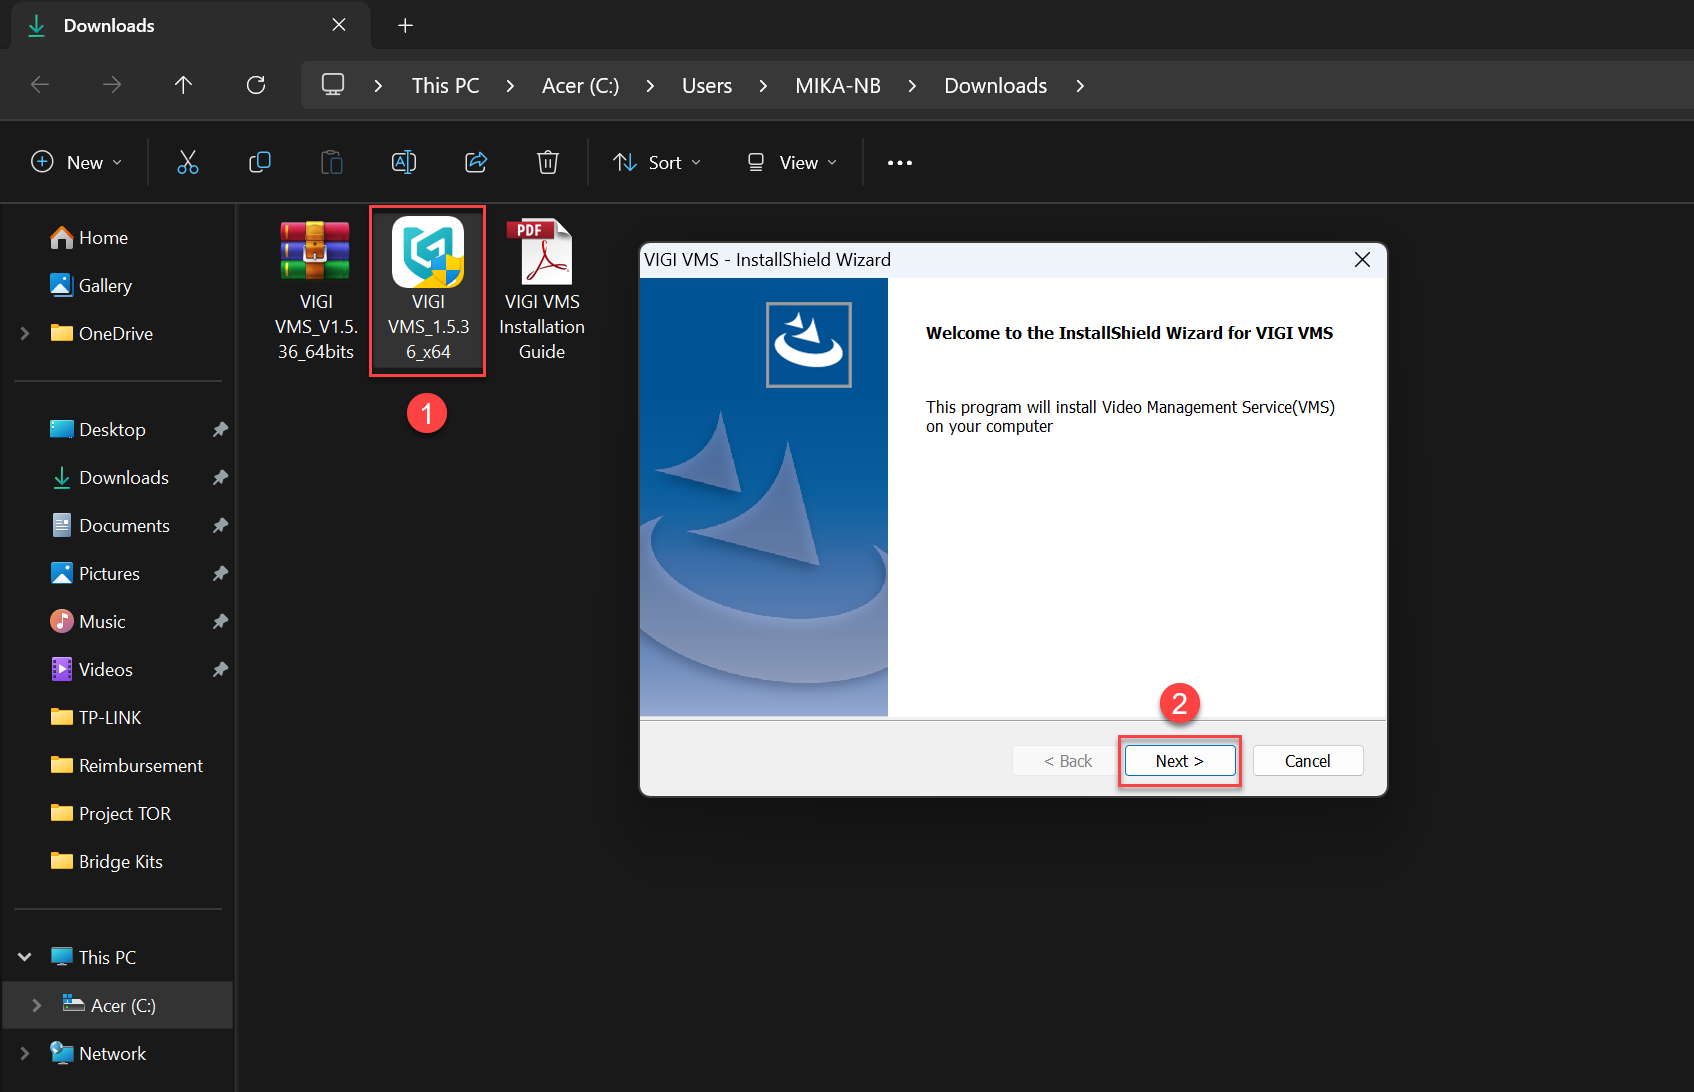The width and height of the screenshot is (1694, 1092).
Task: Refresh the current folder view
Action: (x=256, y=85)
